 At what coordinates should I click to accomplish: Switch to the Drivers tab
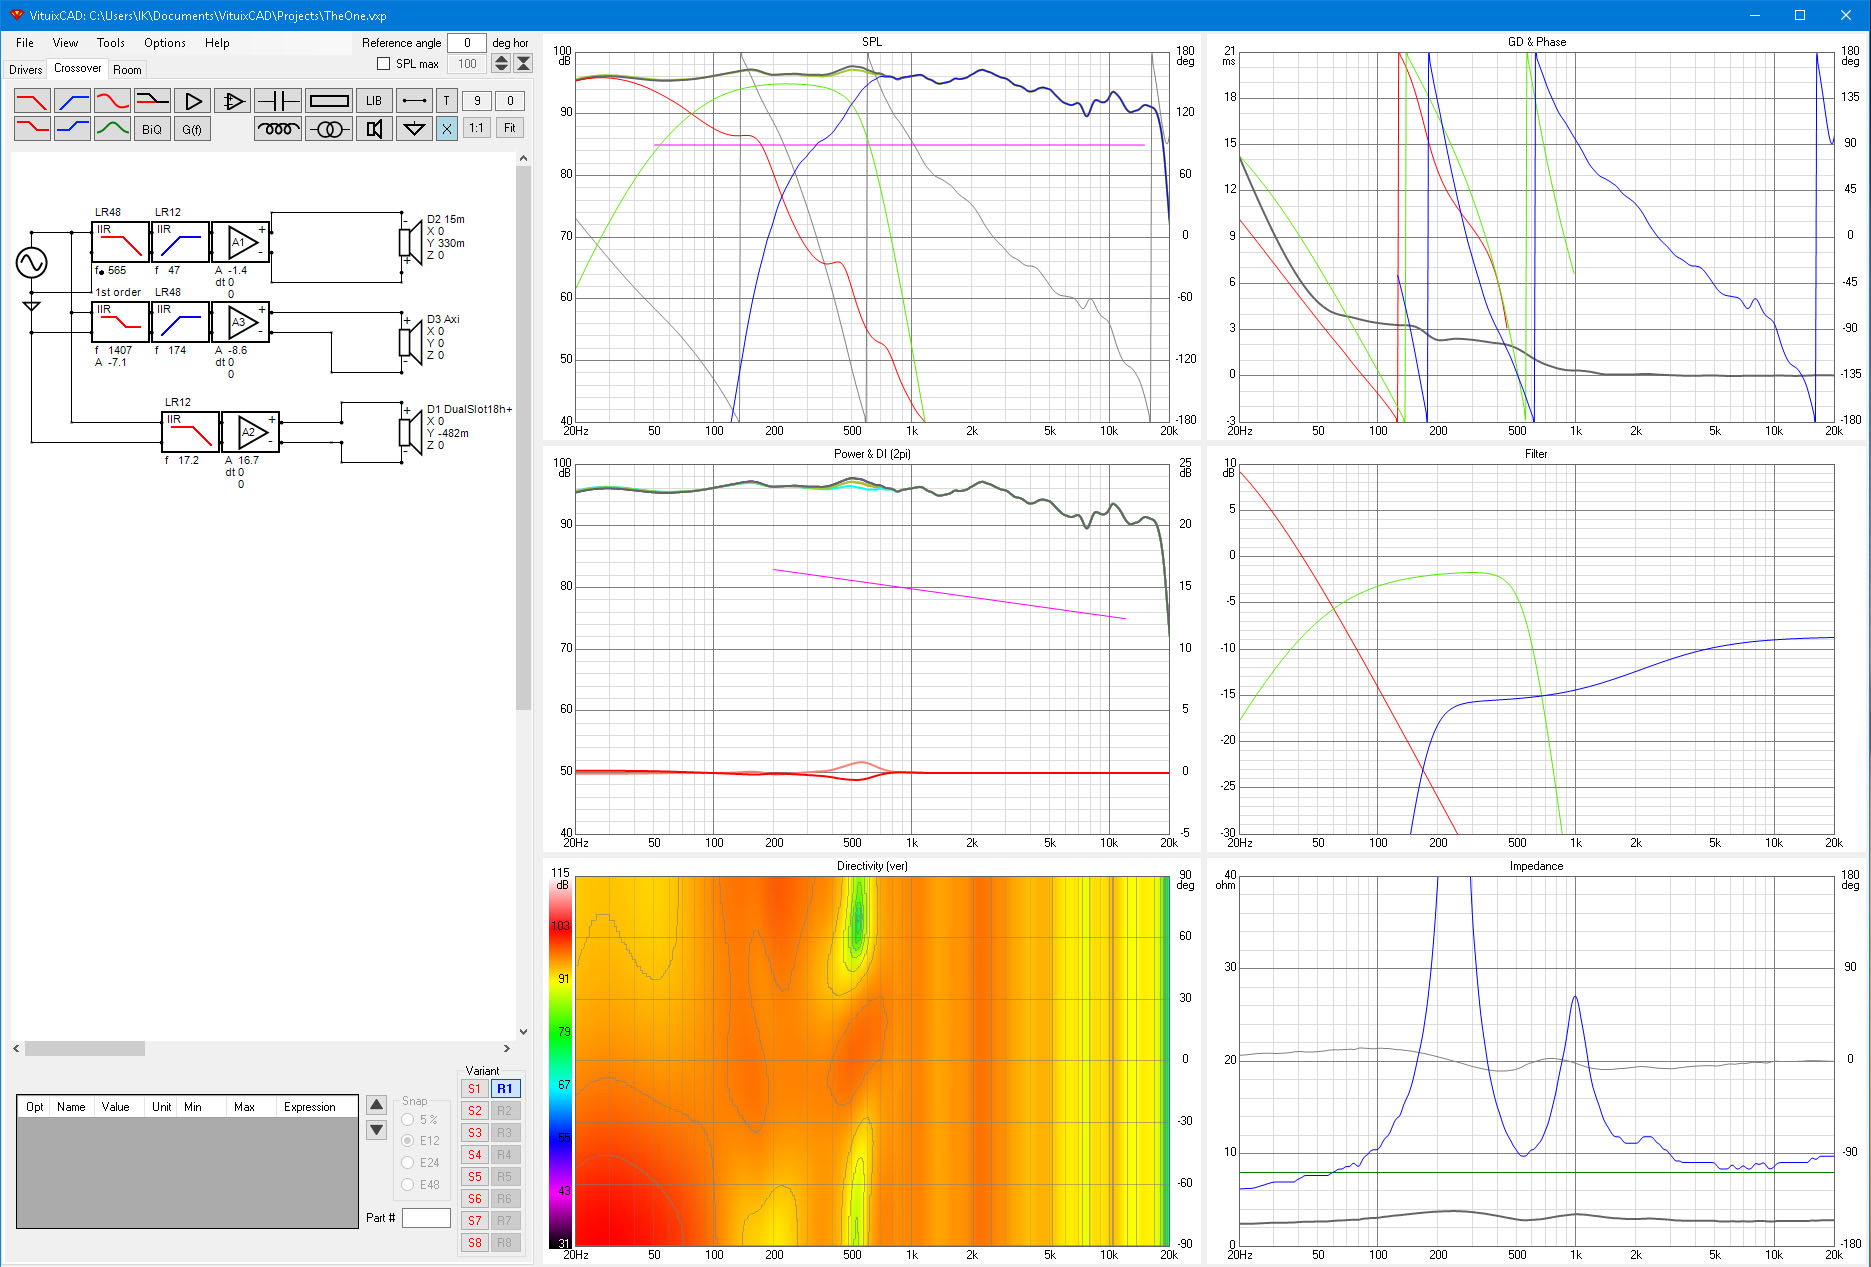[26, 70]
